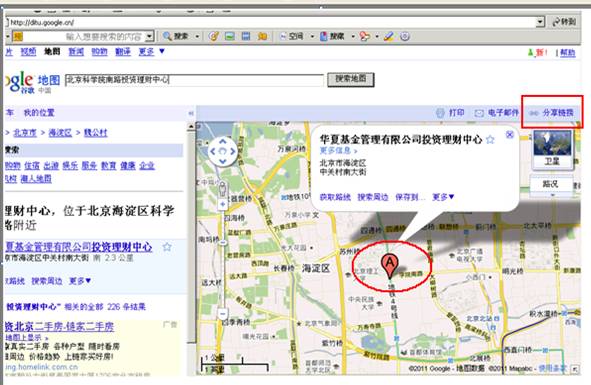Screen dimensions: 591x385
Task: Click the 北京市 breadcrumb link
Action: coord(25,133)
